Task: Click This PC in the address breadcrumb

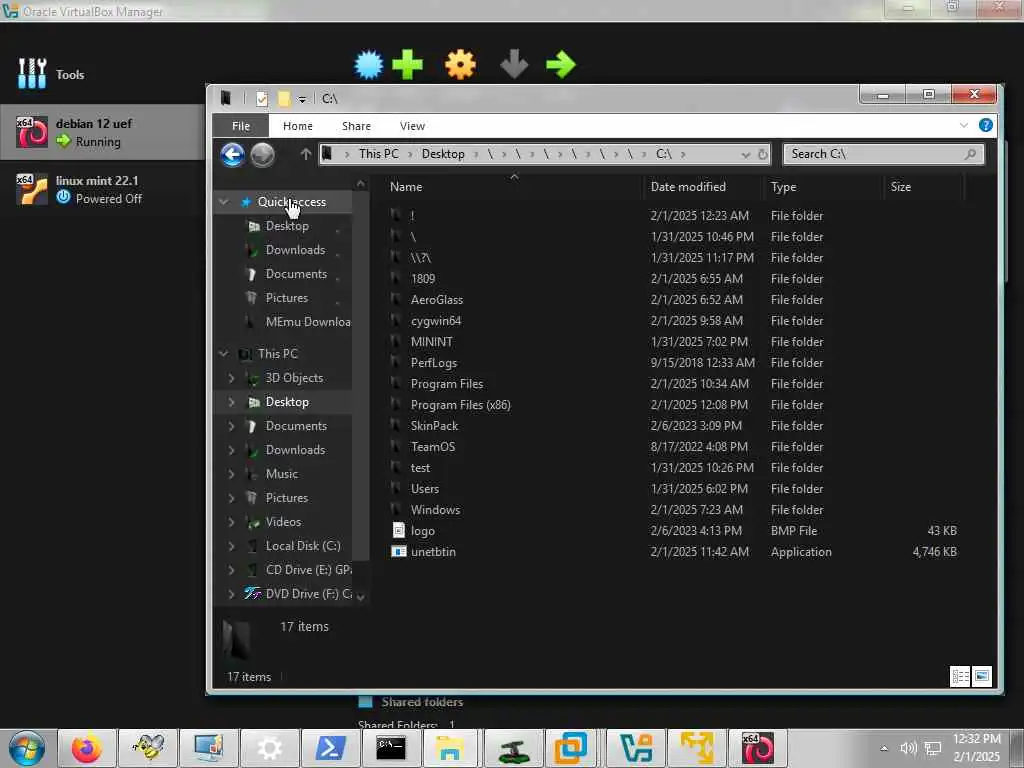Action: (378, 154)
